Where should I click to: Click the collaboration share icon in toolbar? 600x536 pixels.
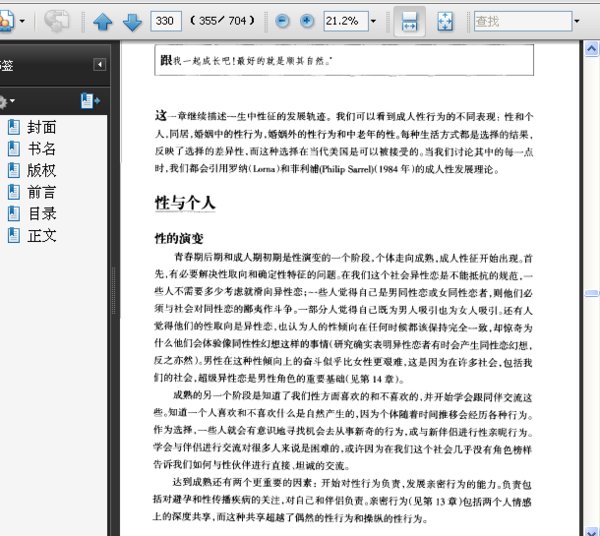tap(57, 21)
